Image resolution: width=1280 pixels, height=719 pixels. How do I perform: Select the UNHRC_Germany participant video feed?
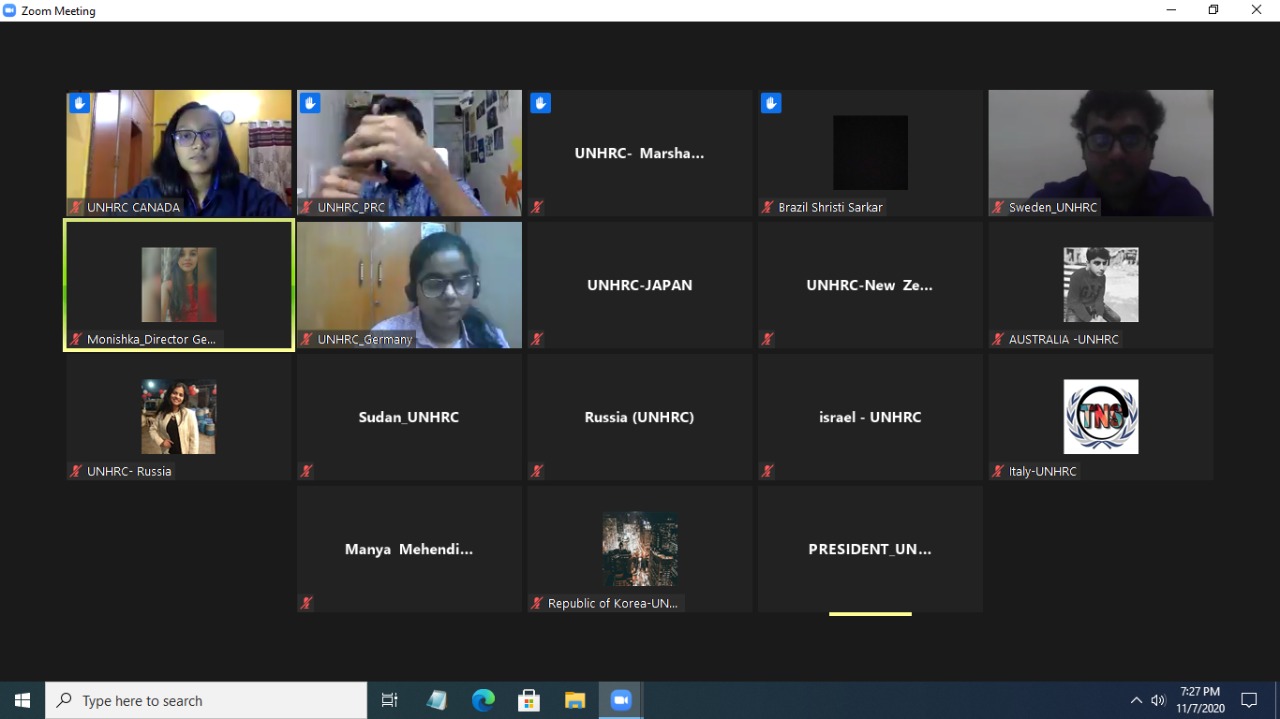click(409, 285)
